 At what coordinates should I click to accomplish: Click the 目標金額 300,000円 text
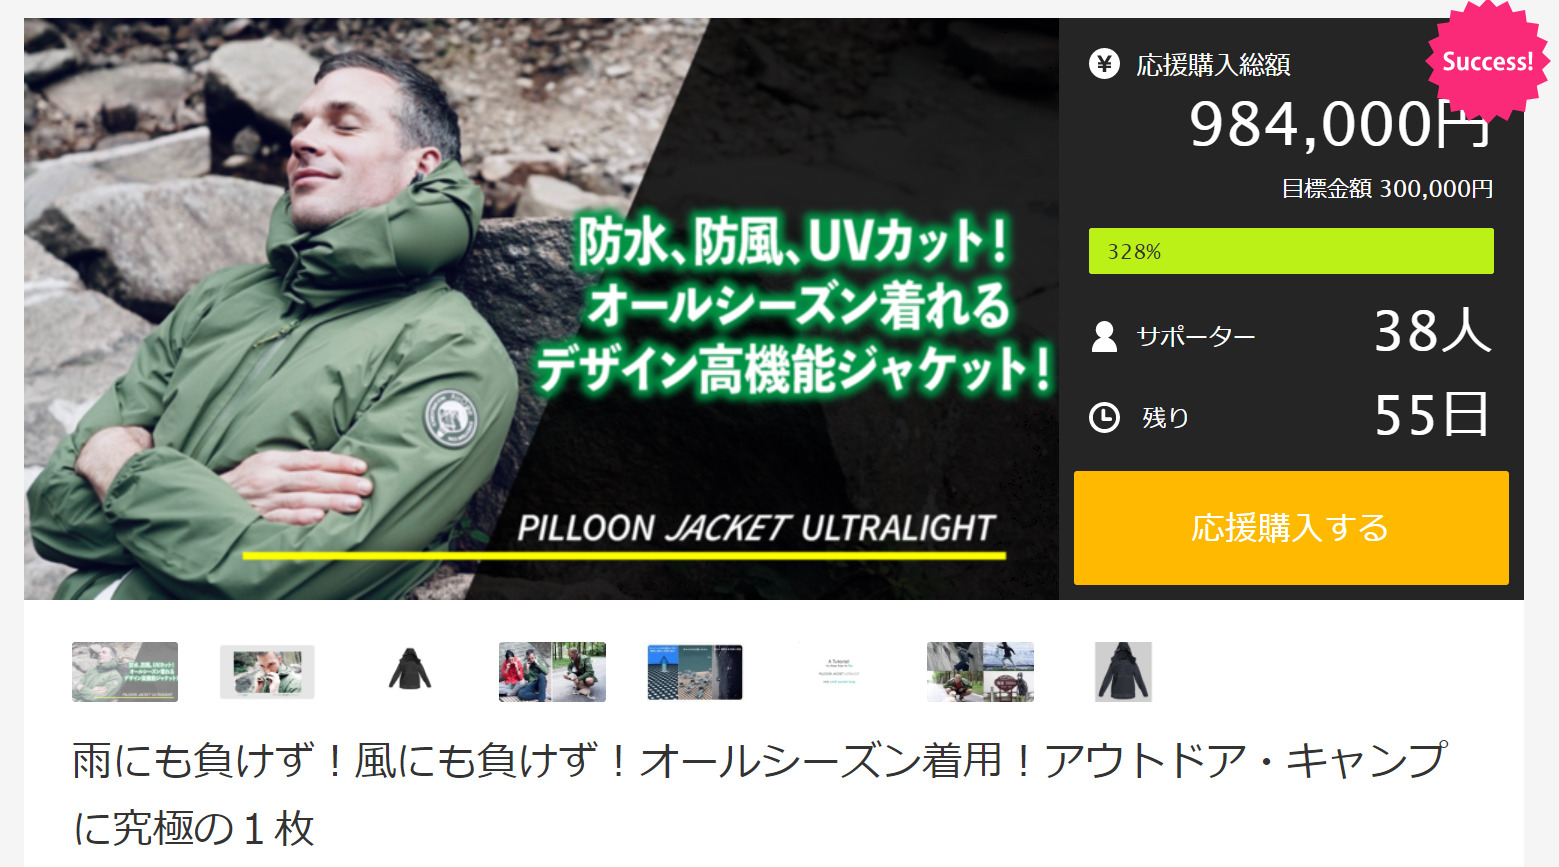coord(1387,189)
